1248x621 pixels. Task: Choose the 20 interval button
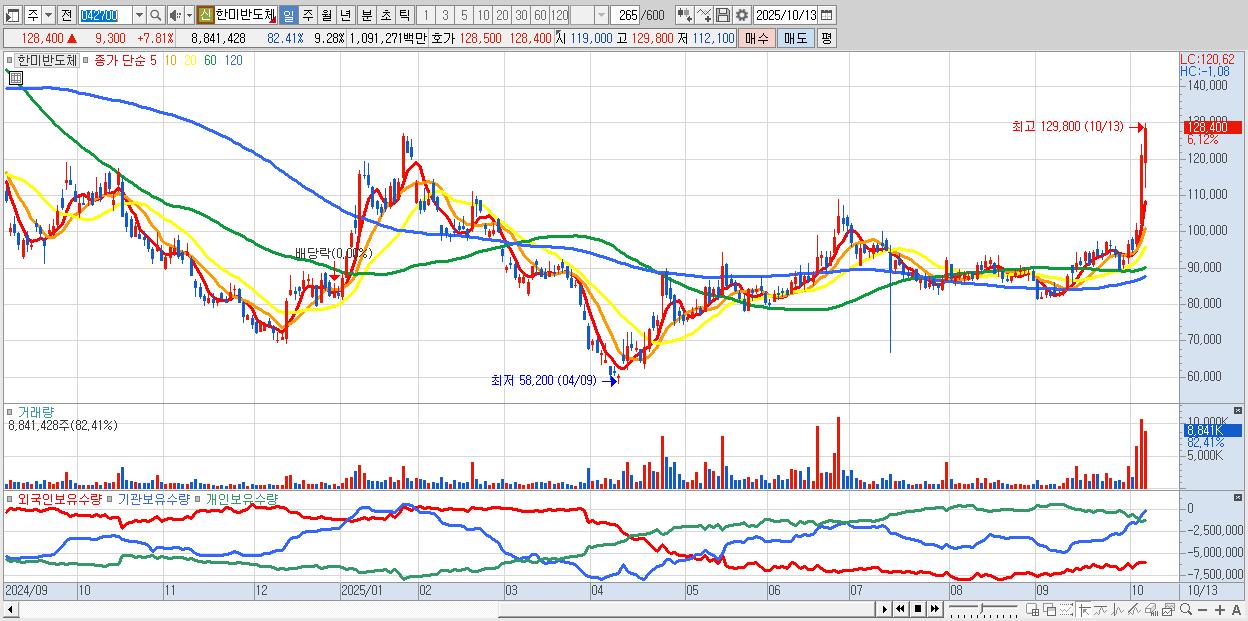pos(502,15)
